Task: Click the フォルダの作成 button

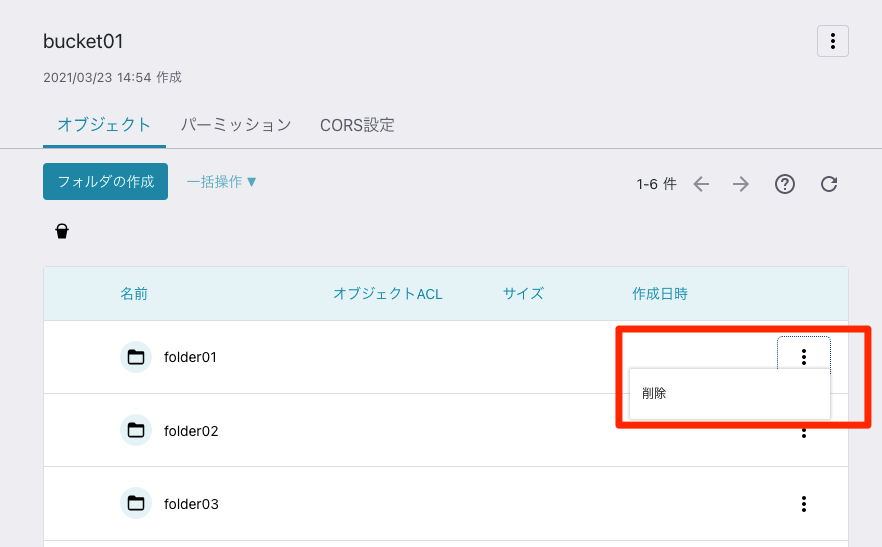Action: (x=105, y=181)
